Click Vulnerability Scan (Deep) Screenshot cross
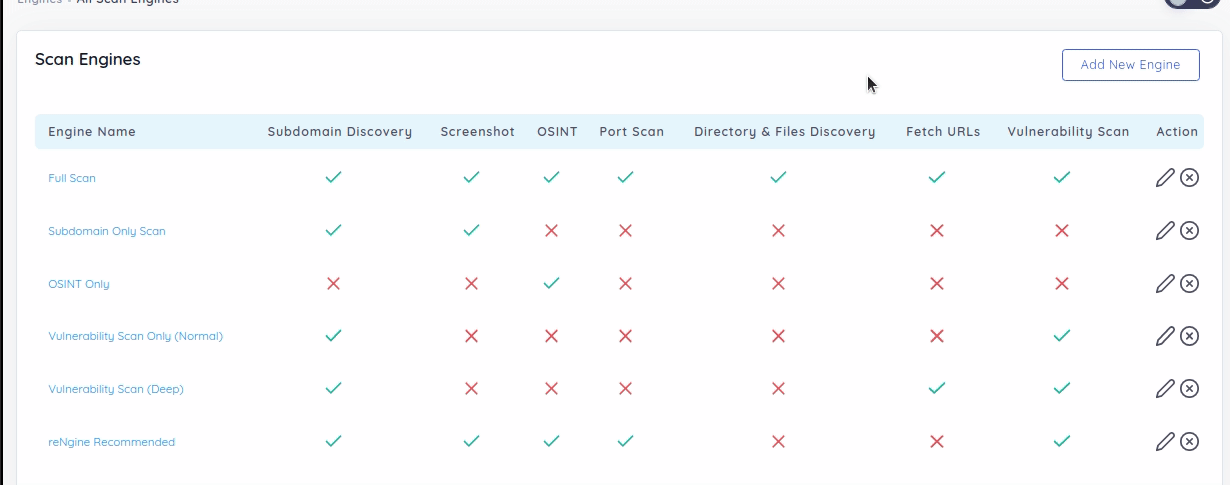Screen dimensions: 1230x485 tap(471, 389)
